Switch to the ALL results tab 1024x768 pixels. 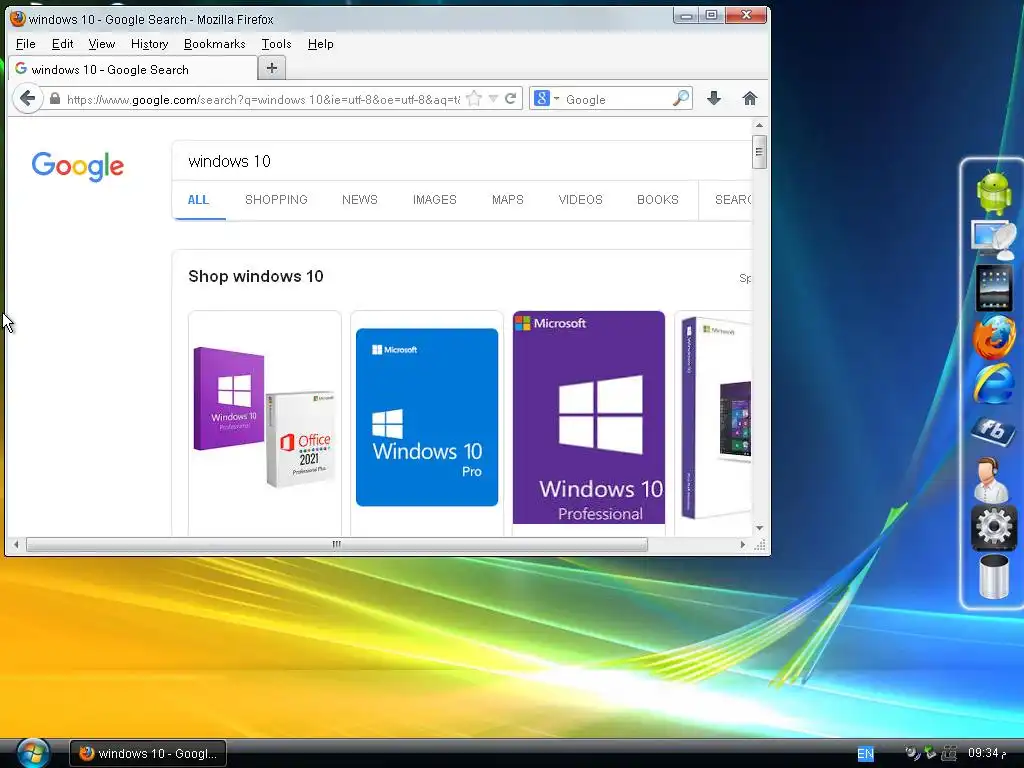[x=198, y=200]
